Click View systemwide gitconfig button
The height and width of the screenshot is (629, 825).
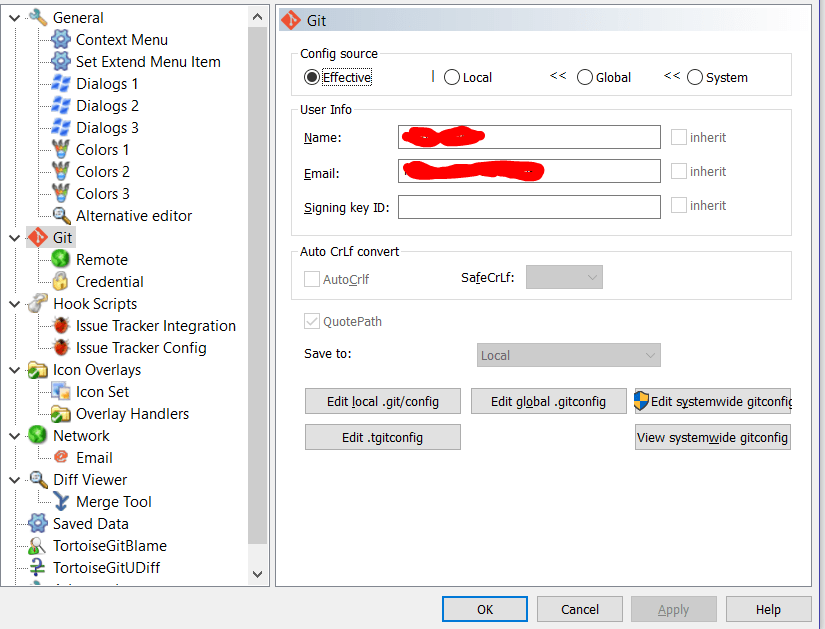click(712, 437)
